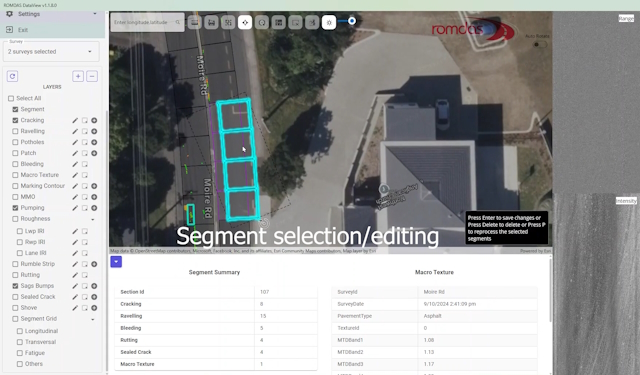
Task: Click the table grid icon in map toolbar
Action: click(279, 22)
